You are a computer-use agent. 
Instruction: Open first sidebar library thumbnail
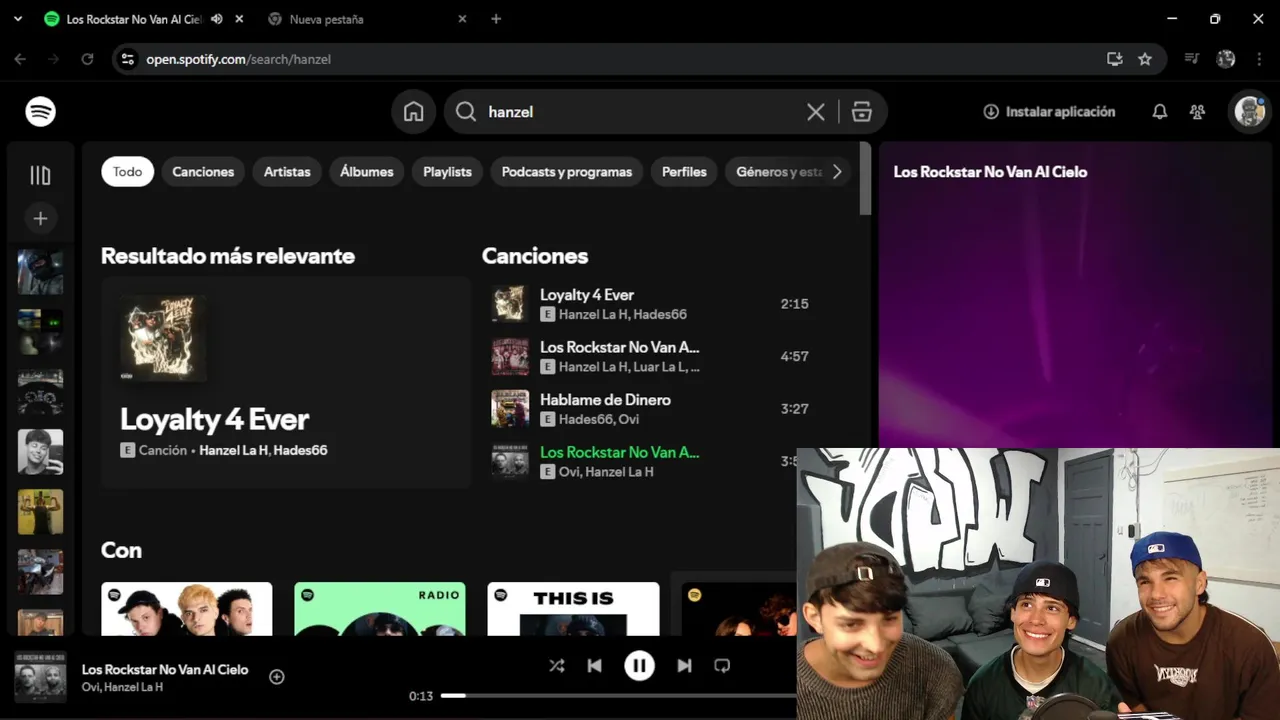[x=40, y=272]
